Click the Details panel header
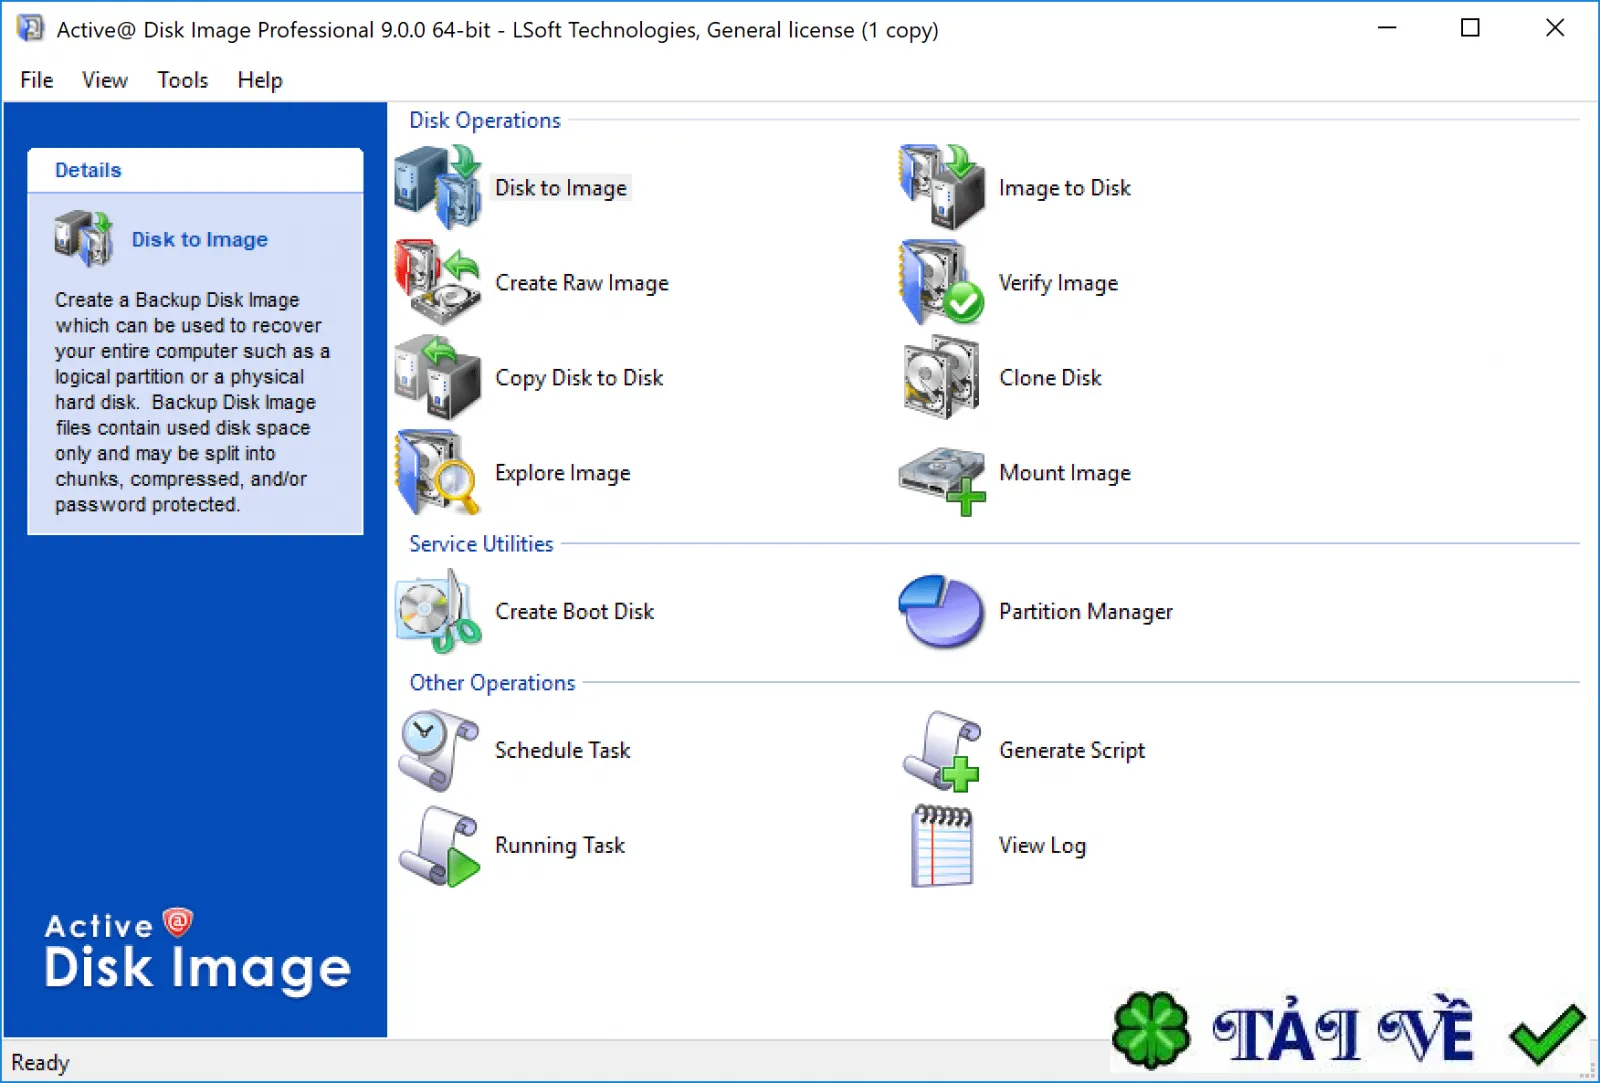1600x1083 pixels. pyautogui.click(x=195, y=170)
